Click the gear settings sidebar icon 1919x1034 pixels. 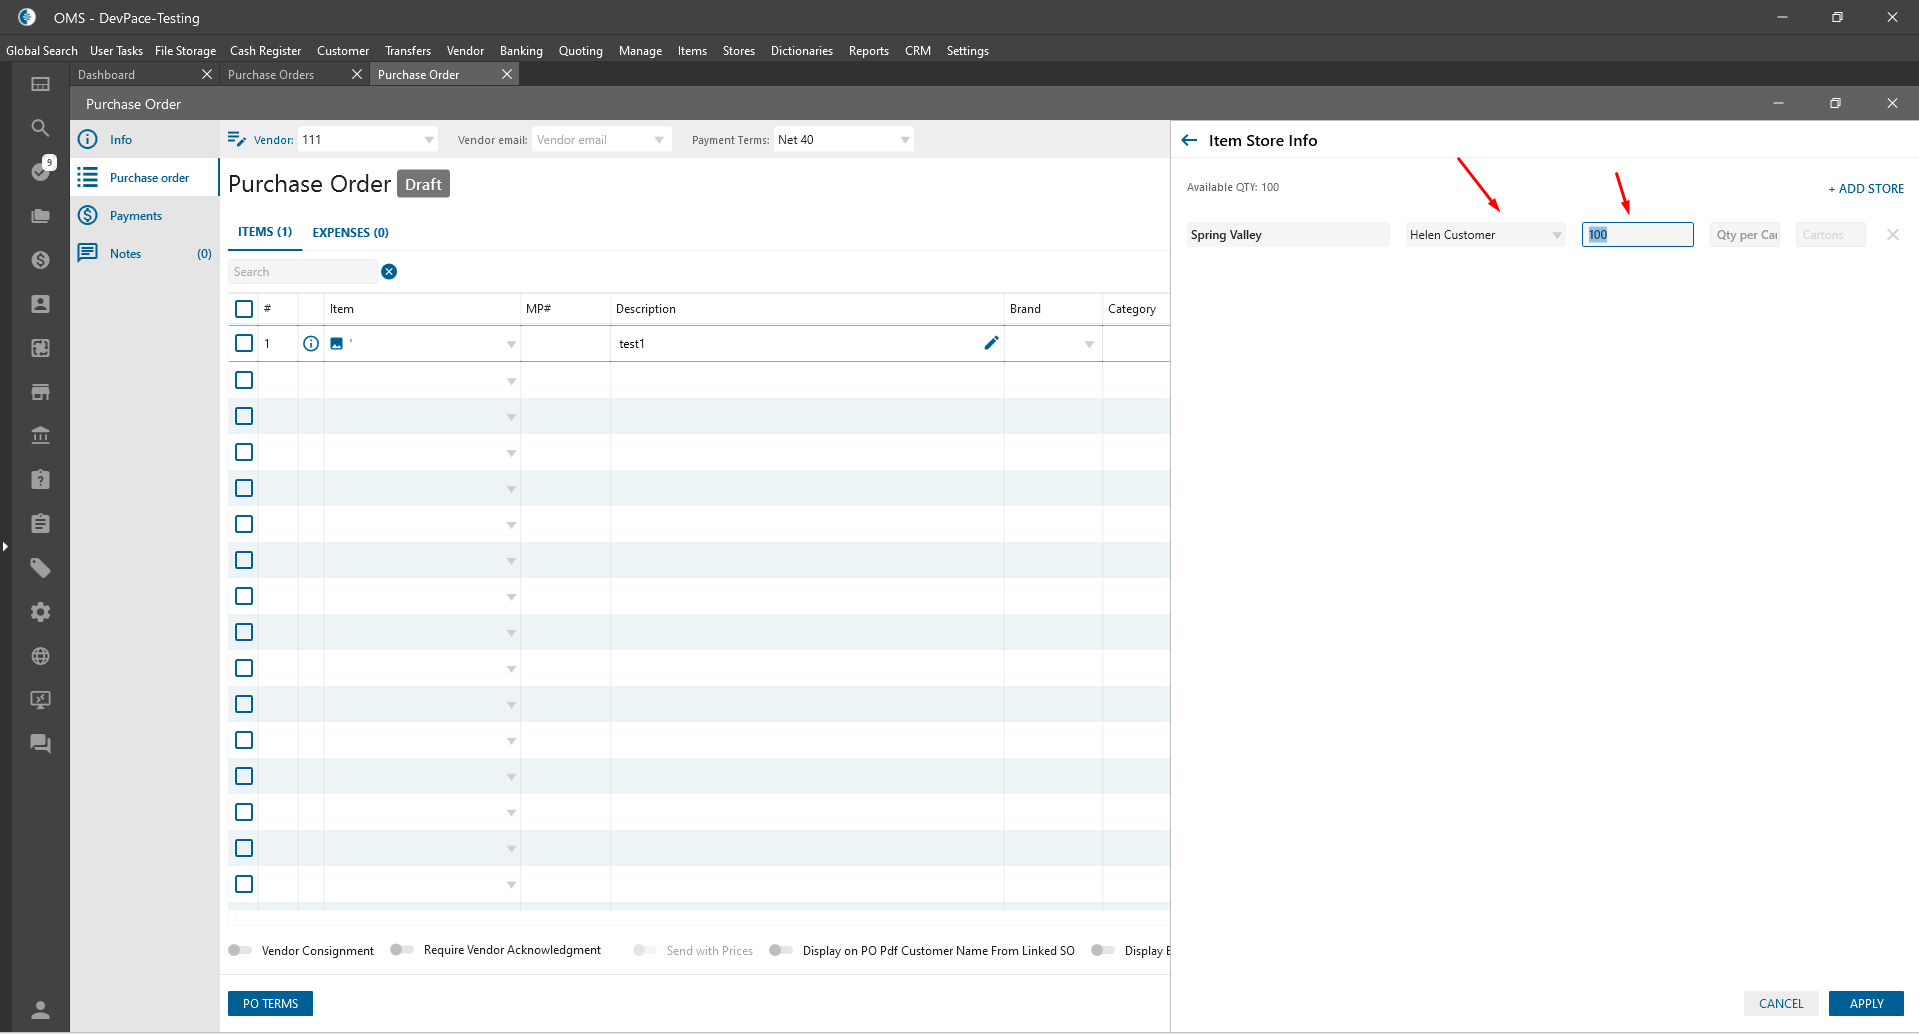(x=40, y=612)
